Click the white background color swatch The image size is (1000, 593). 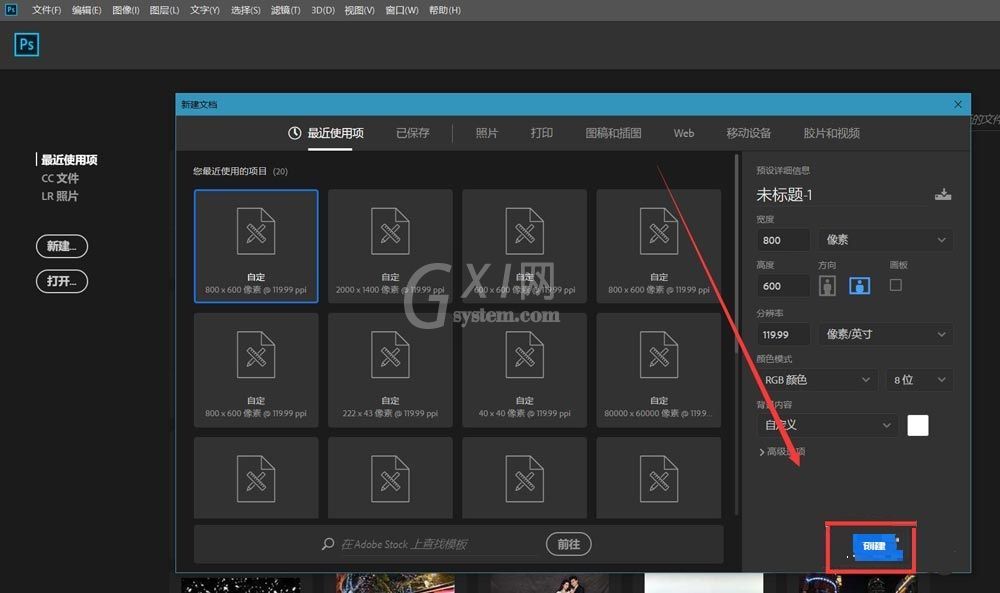click(918, 425)
